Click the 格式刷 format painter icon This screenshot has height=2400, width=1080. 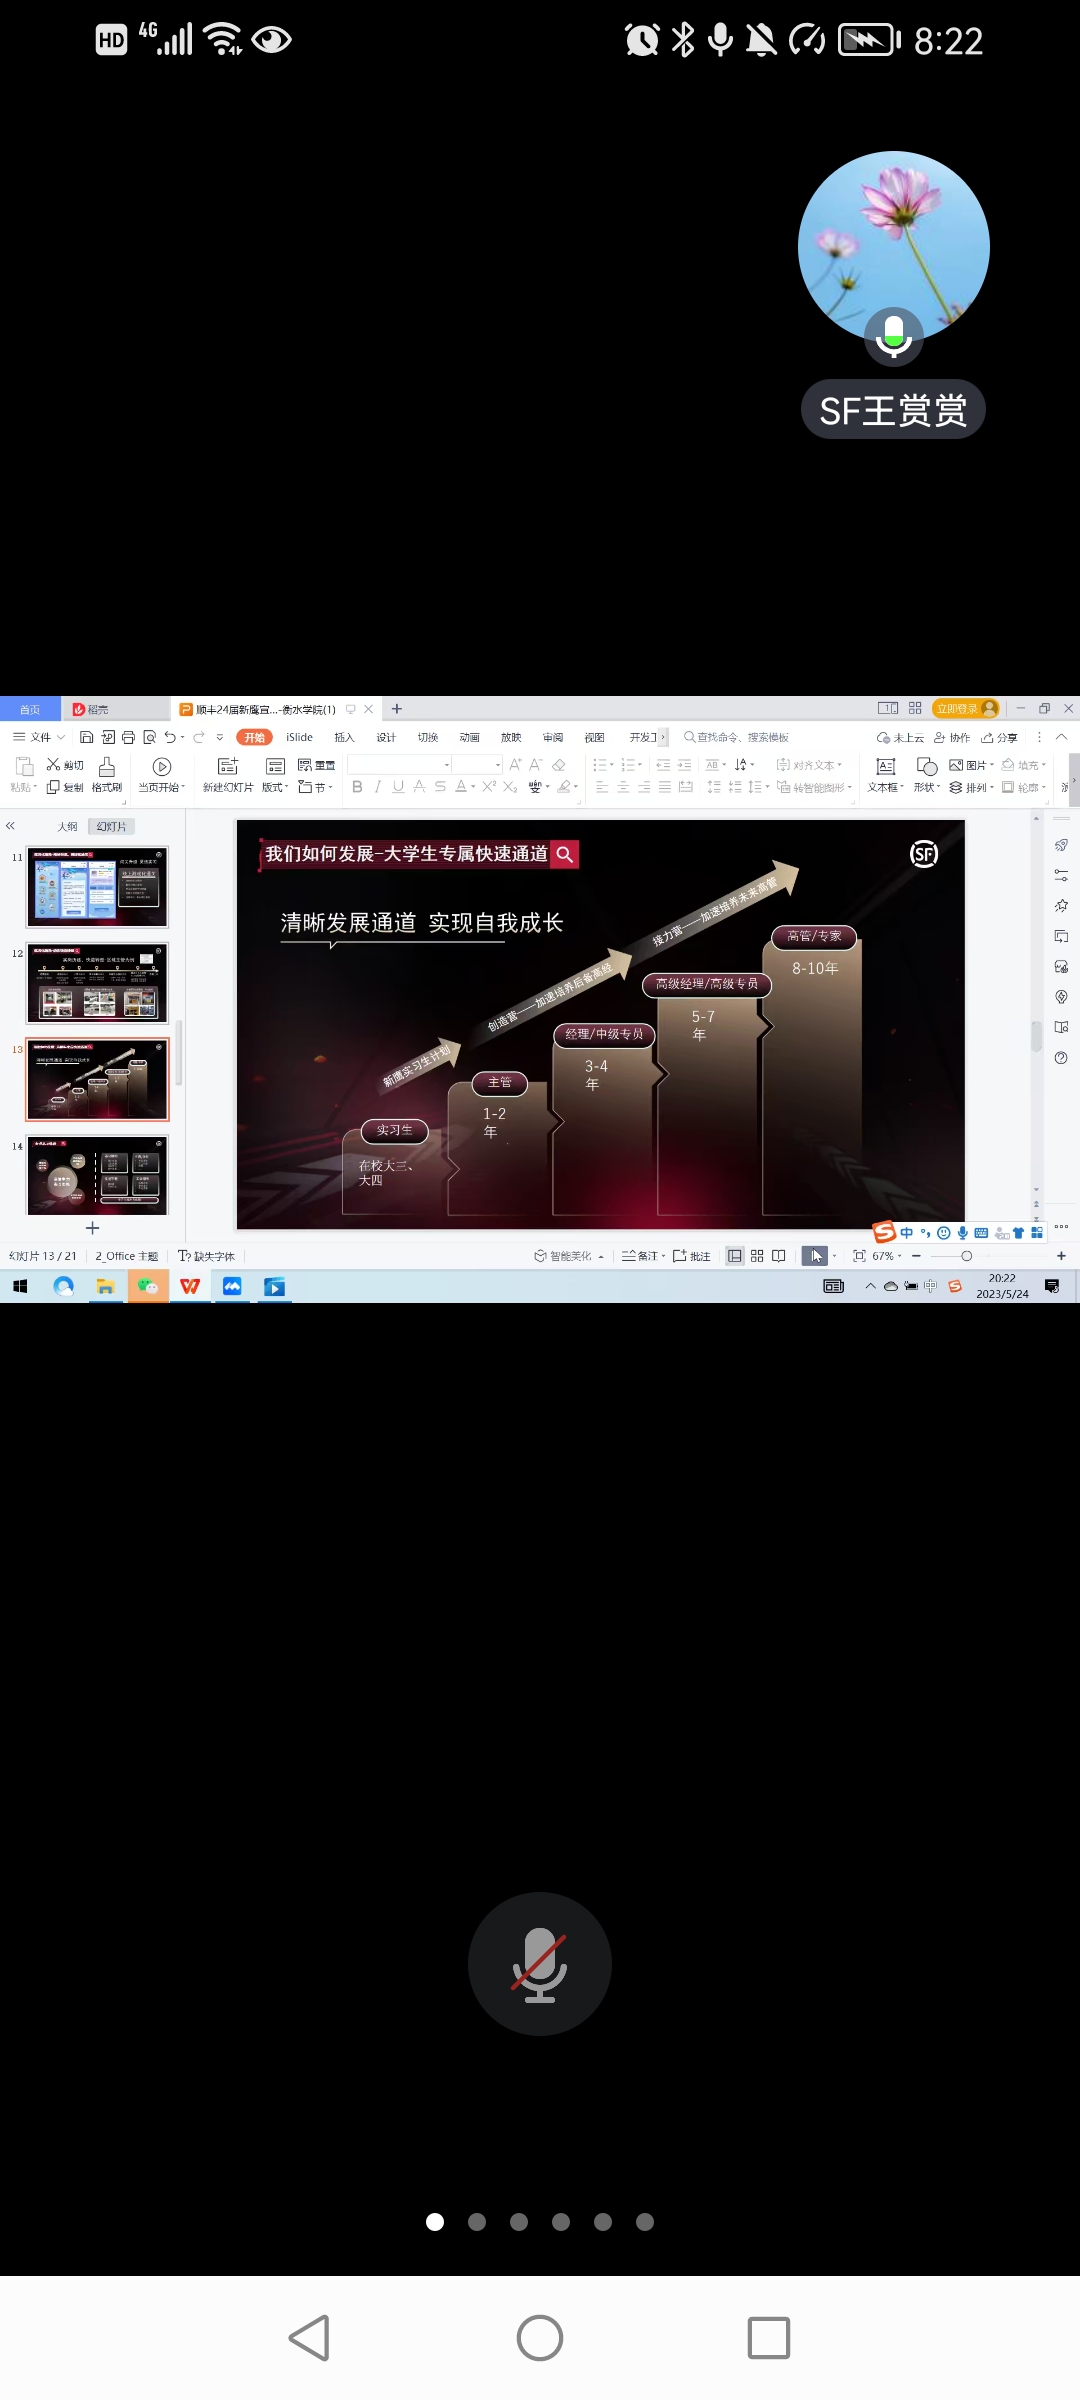click(107, 766)
